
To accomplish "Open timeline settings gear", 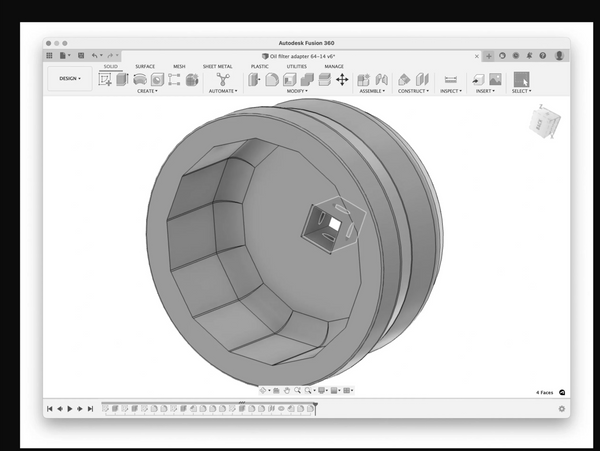I will (561, 409).
